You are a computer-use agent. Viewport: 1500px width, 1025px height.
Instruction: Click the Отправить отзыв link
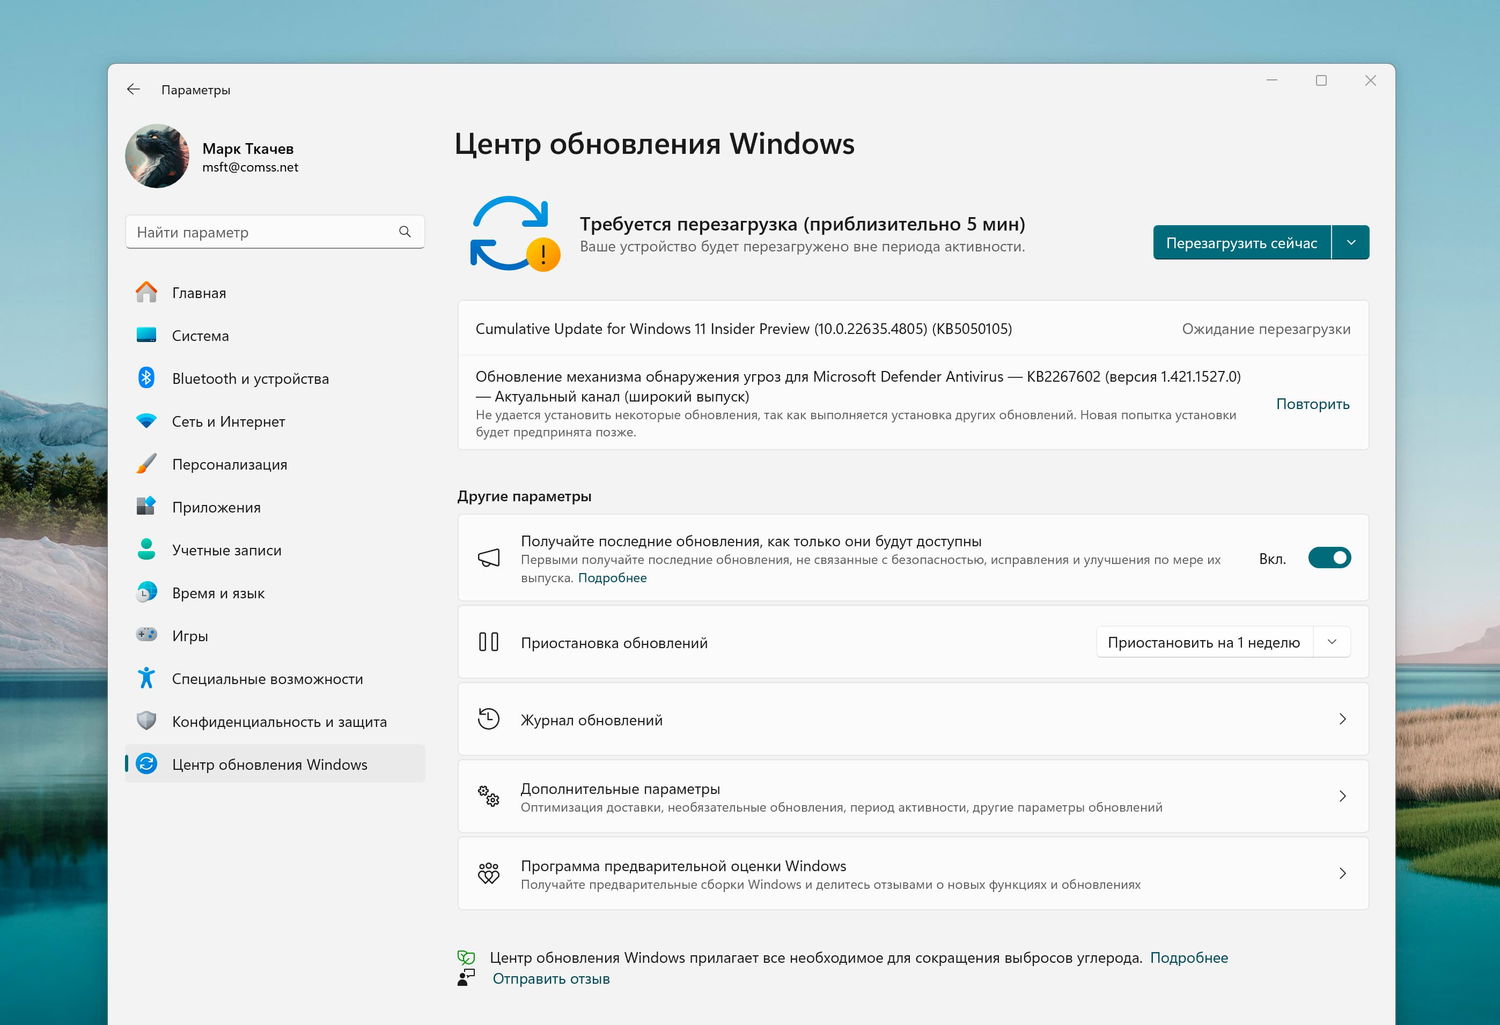pos(551,978)
